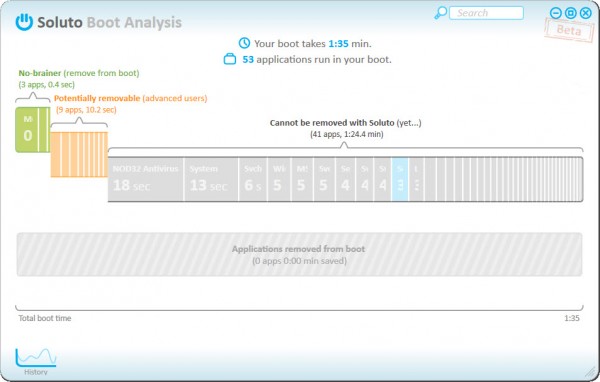Image resolution: width=600 pixels, height=382 pixels.
Task: Select the green no-brainer app block showing 0
Action: [27, 130]
